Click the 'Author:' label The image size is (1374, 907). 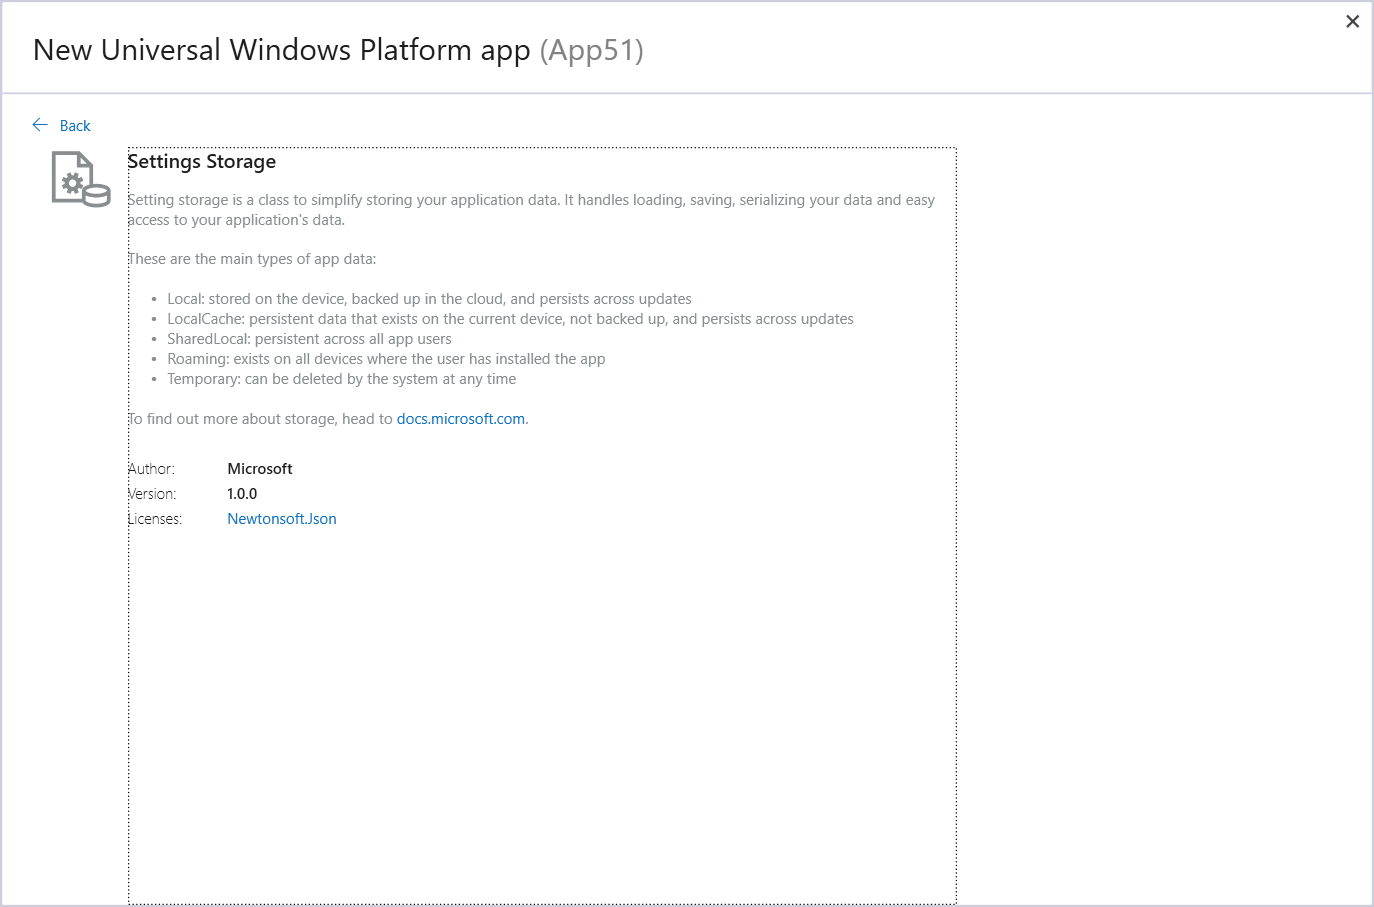[x=151, y=469]
